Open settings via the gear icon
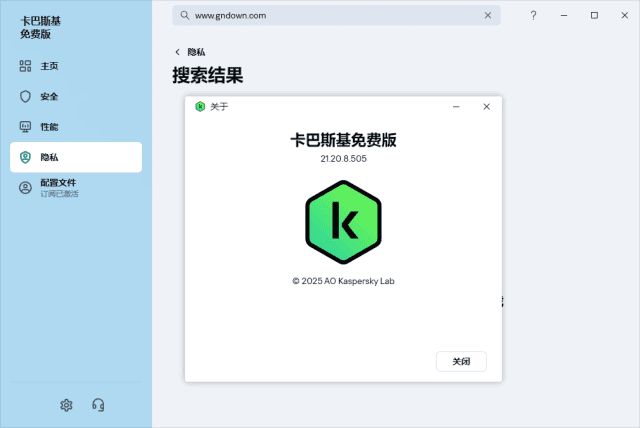Viewport: 640px width, 428px height. click(66, 405)
